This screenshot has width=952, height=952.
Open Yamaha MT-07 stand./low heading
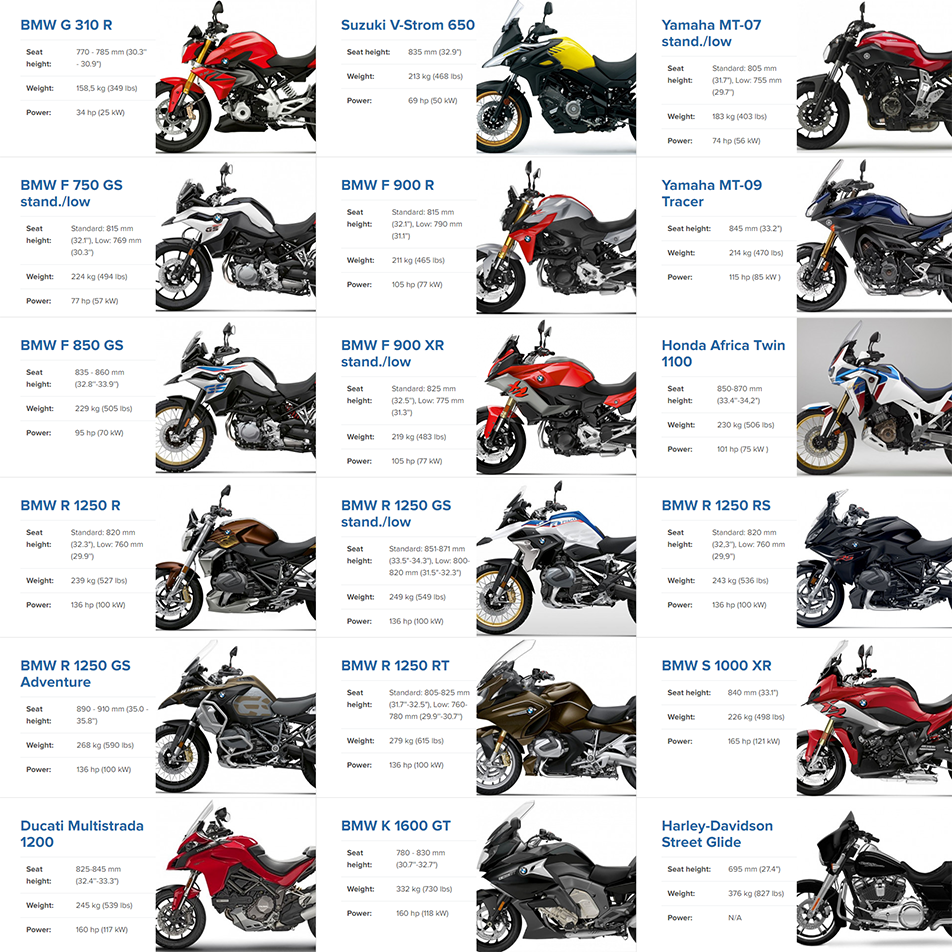[711, 33]
